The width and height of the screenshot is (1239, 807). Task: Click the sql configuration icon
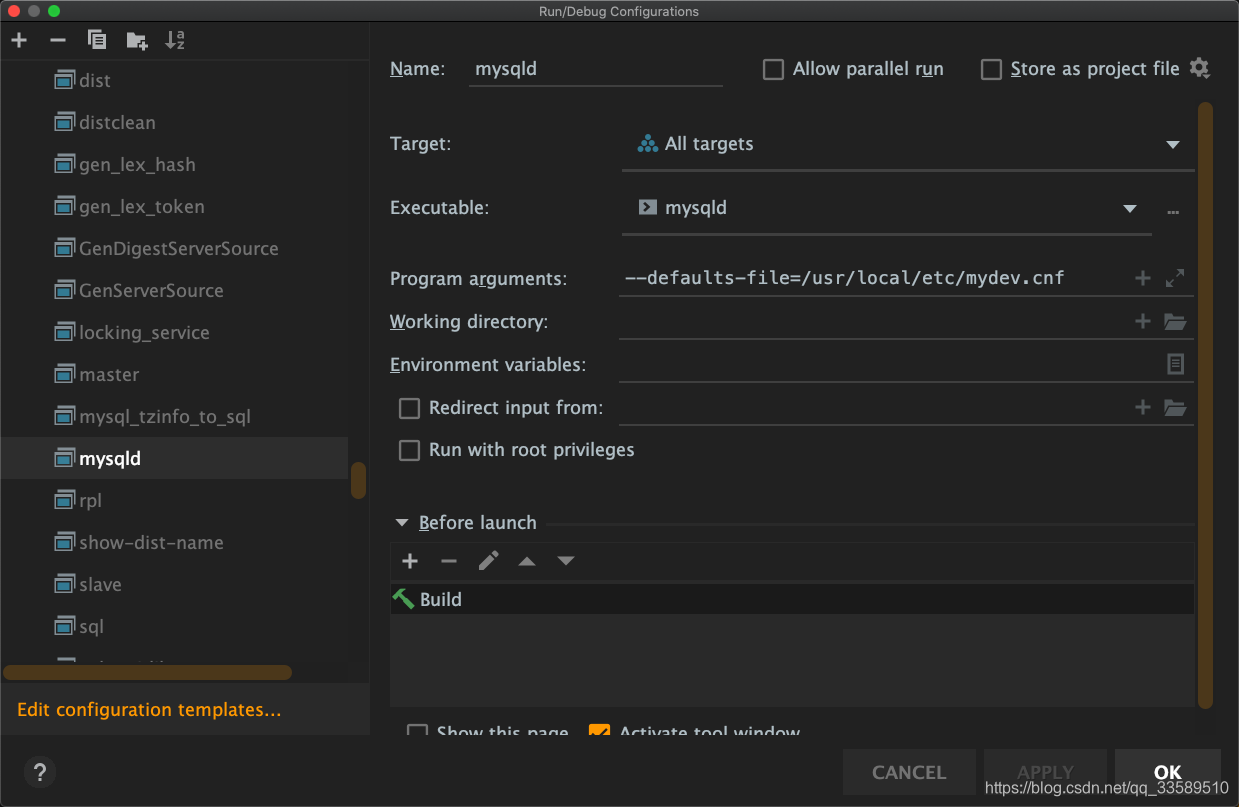click(64, 626)
